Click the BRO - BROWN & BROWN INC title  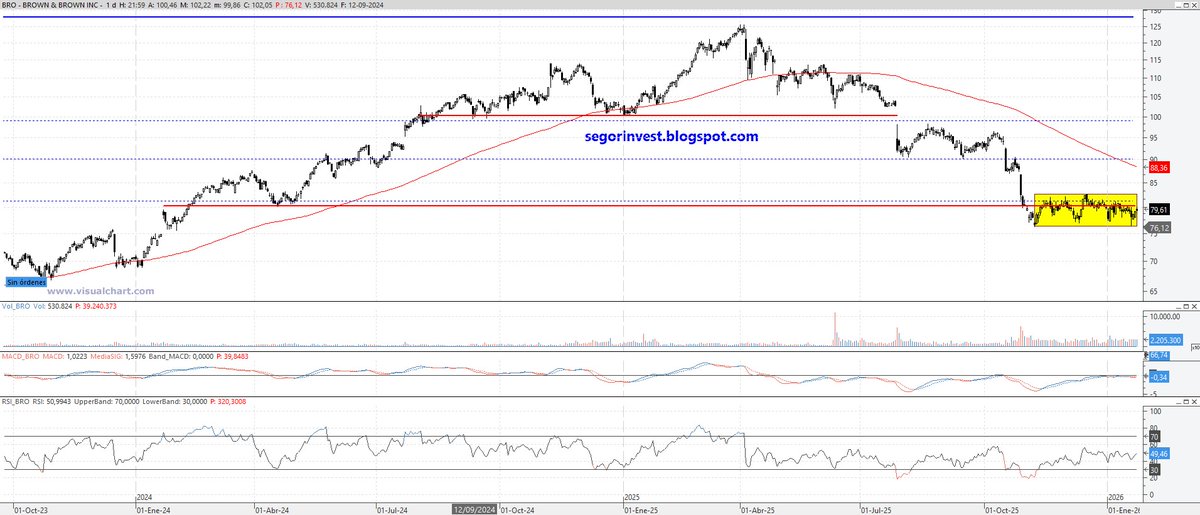tap(52, 7)
